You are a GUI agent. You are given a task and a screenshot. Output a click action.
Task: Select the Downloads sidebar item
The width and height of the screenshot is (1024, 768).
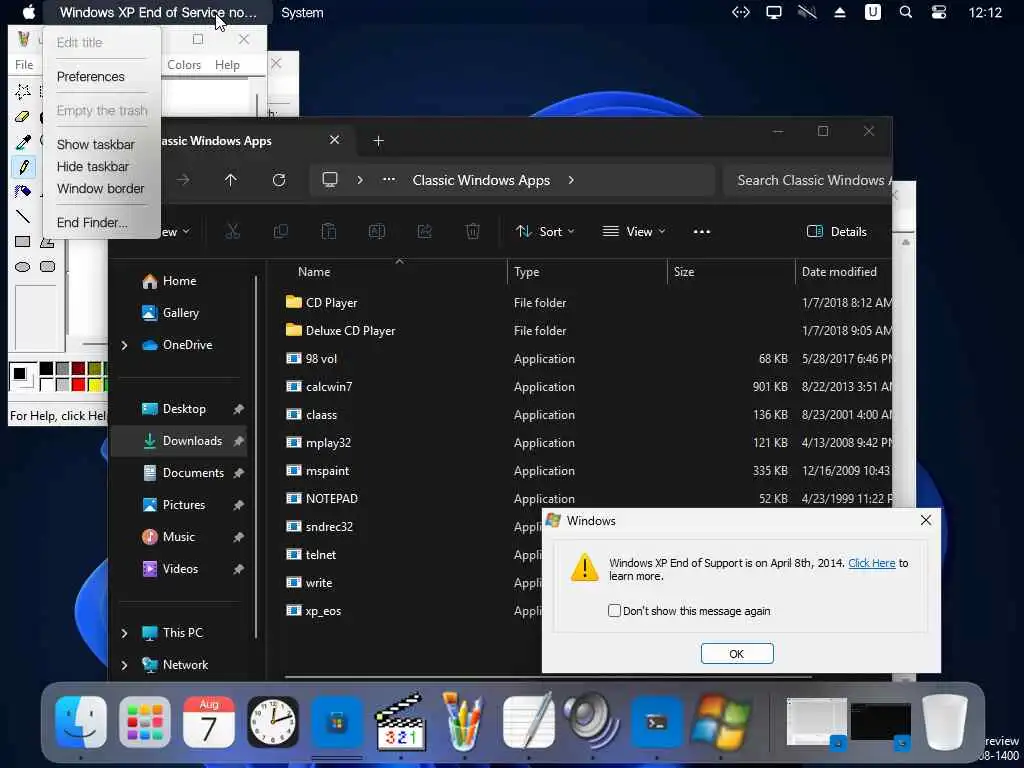[179, 441]
